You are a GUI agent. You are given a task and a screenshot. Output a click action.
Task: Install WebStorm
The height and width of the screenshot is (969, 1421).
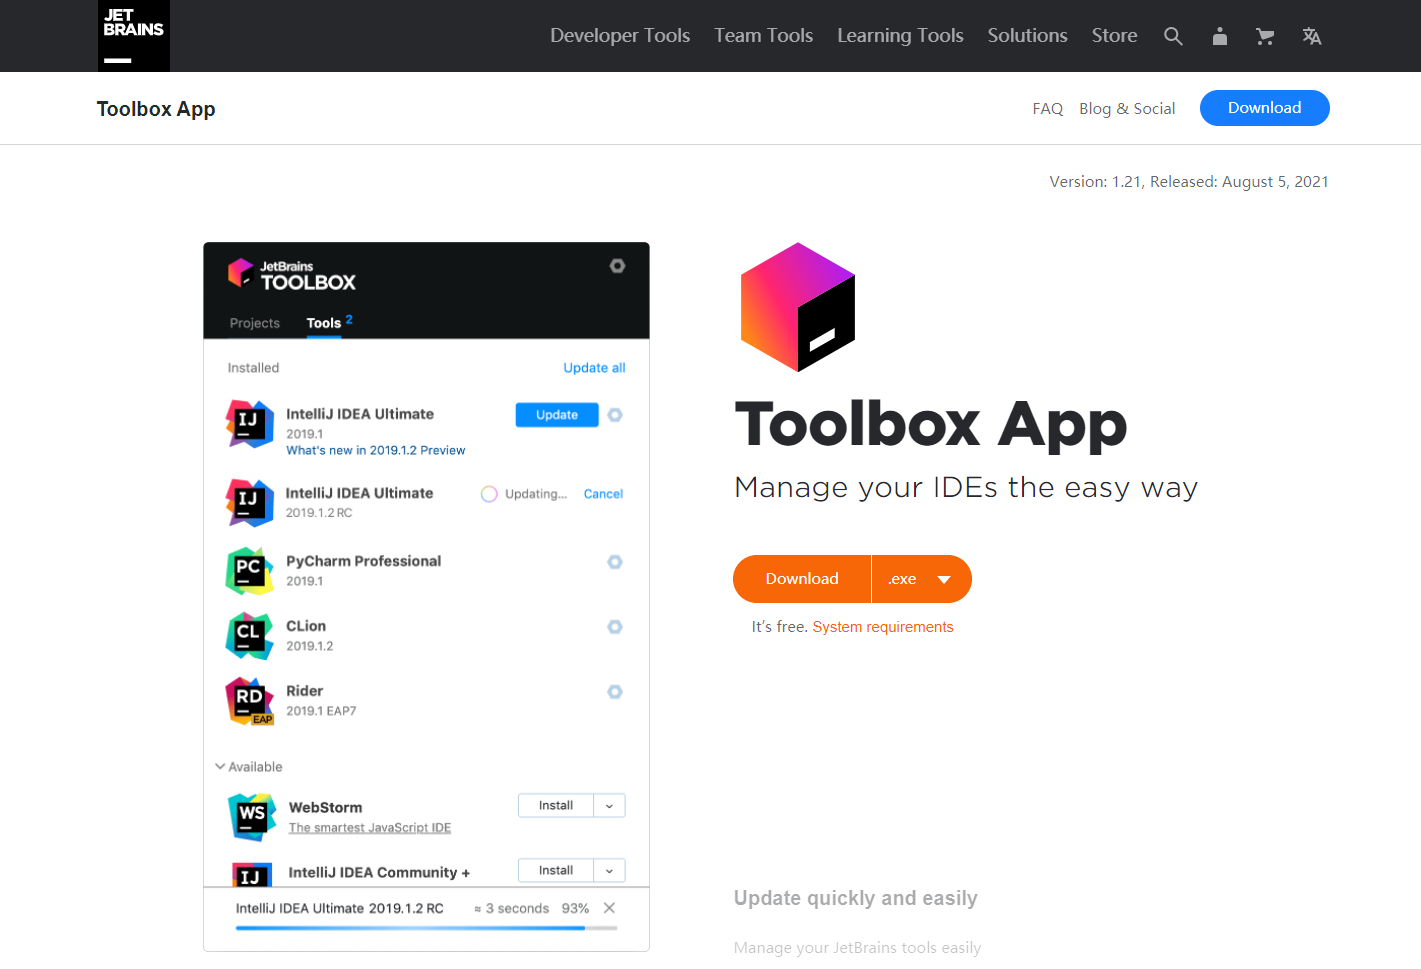556,806
